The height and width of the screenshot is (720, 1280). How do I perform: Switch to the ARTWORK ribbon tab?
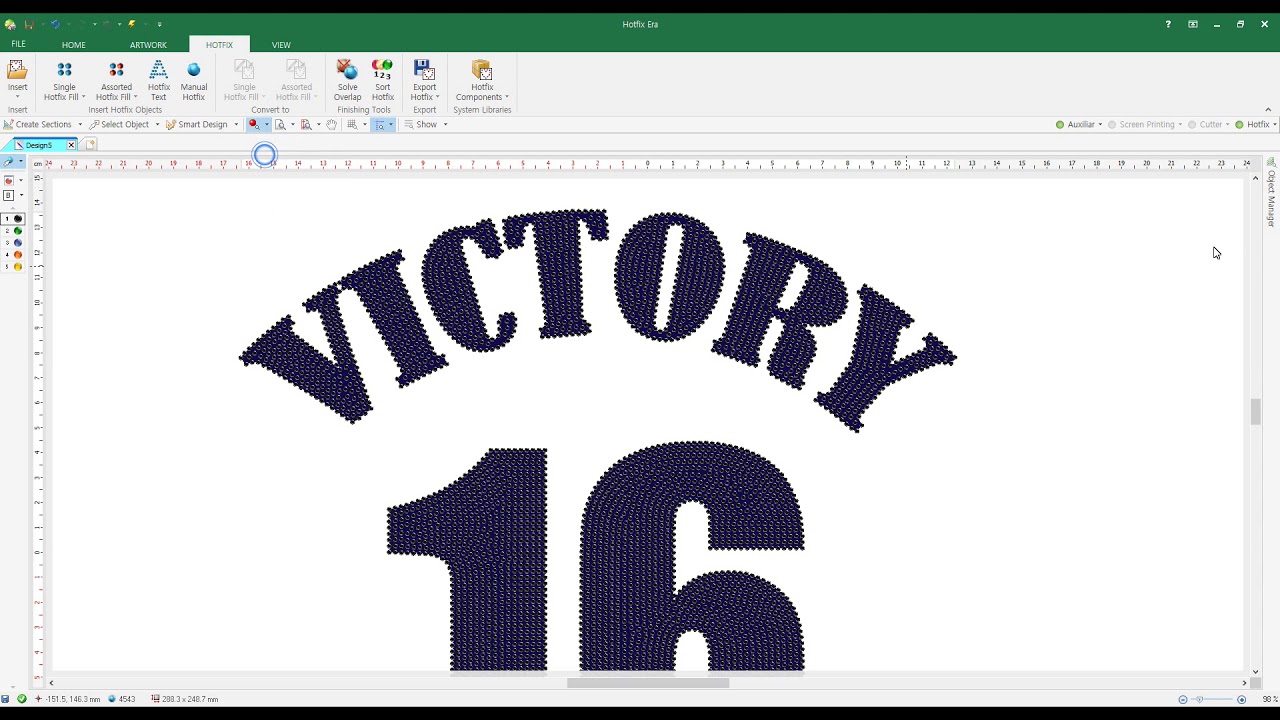click(148, 45)
